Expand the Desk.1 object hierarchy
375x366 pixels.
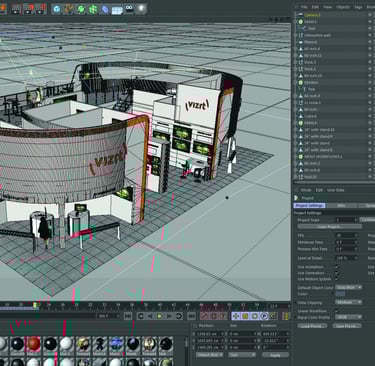pyautogui.click(x=296, y=69)
